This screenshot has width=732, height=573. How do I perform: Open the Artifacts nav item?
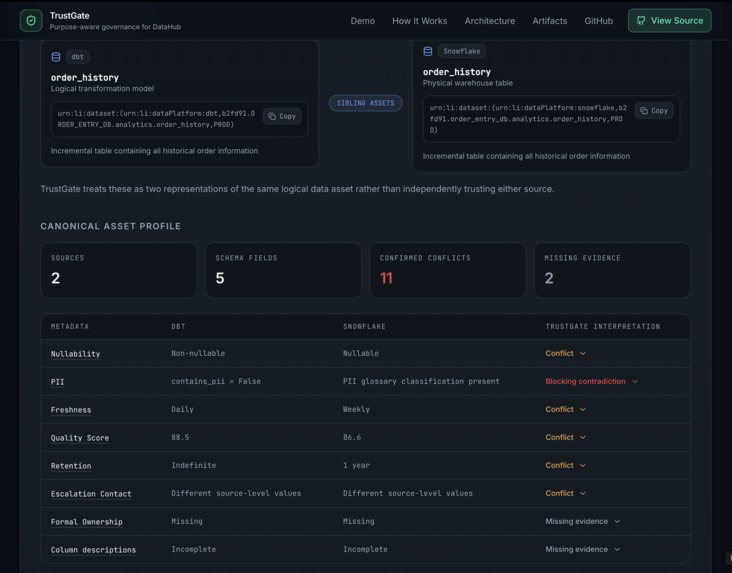pos(550,21)
